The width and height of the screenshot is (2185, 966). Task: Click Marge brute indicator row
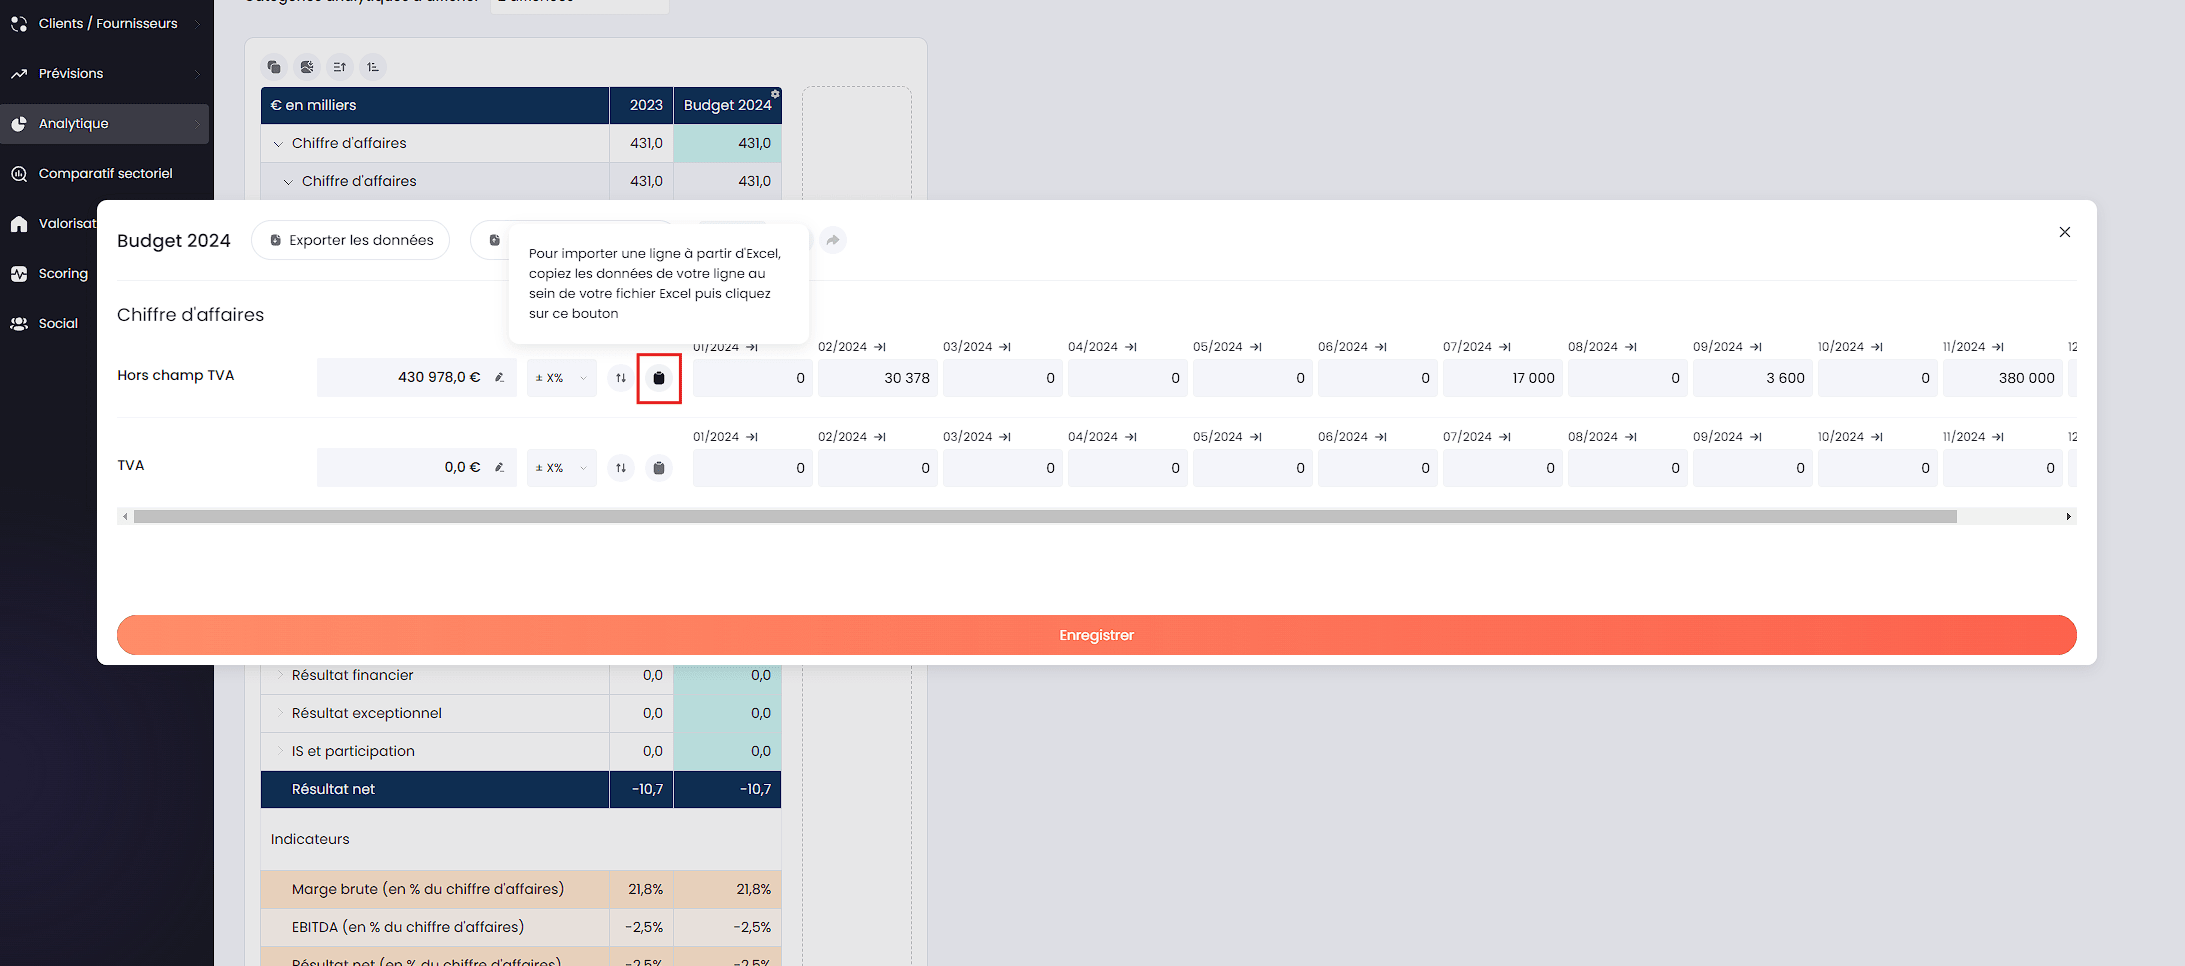click(520, 889)
